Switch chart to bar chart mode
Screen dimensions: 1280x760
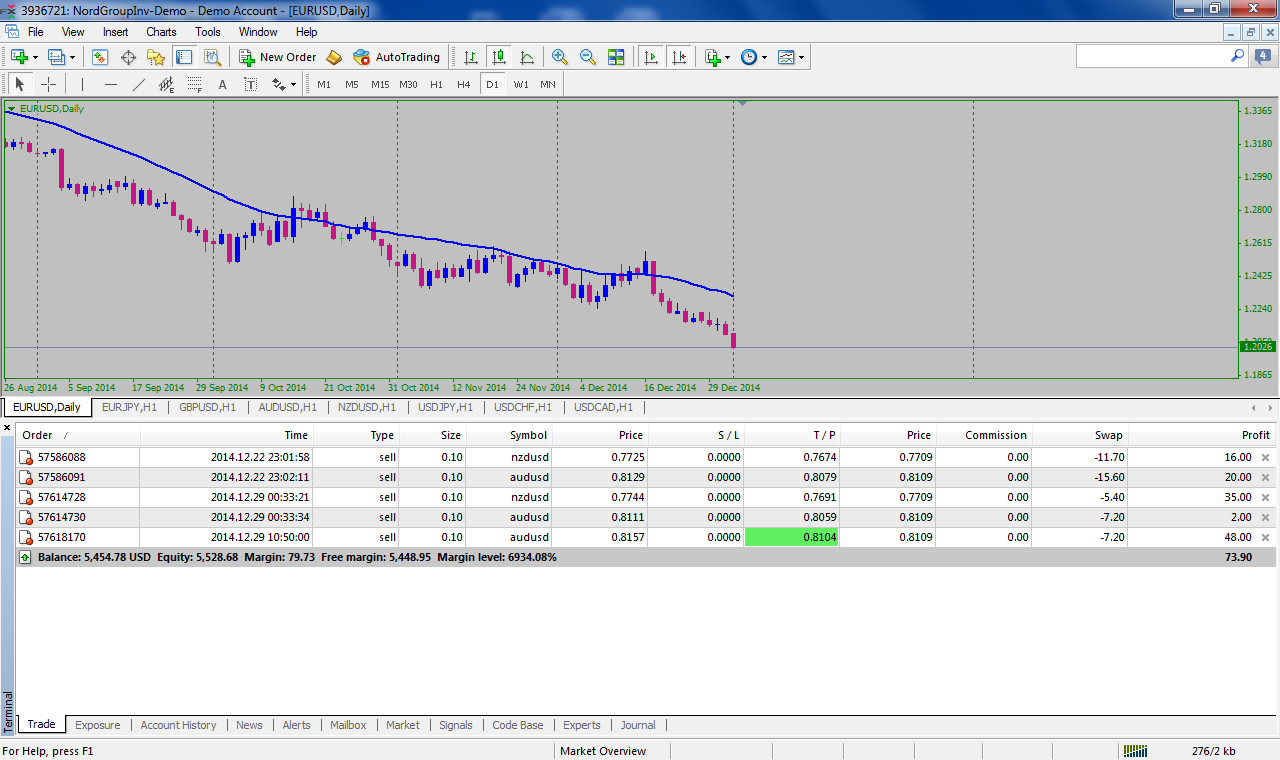pyautogui.click(x=470, y=57)
